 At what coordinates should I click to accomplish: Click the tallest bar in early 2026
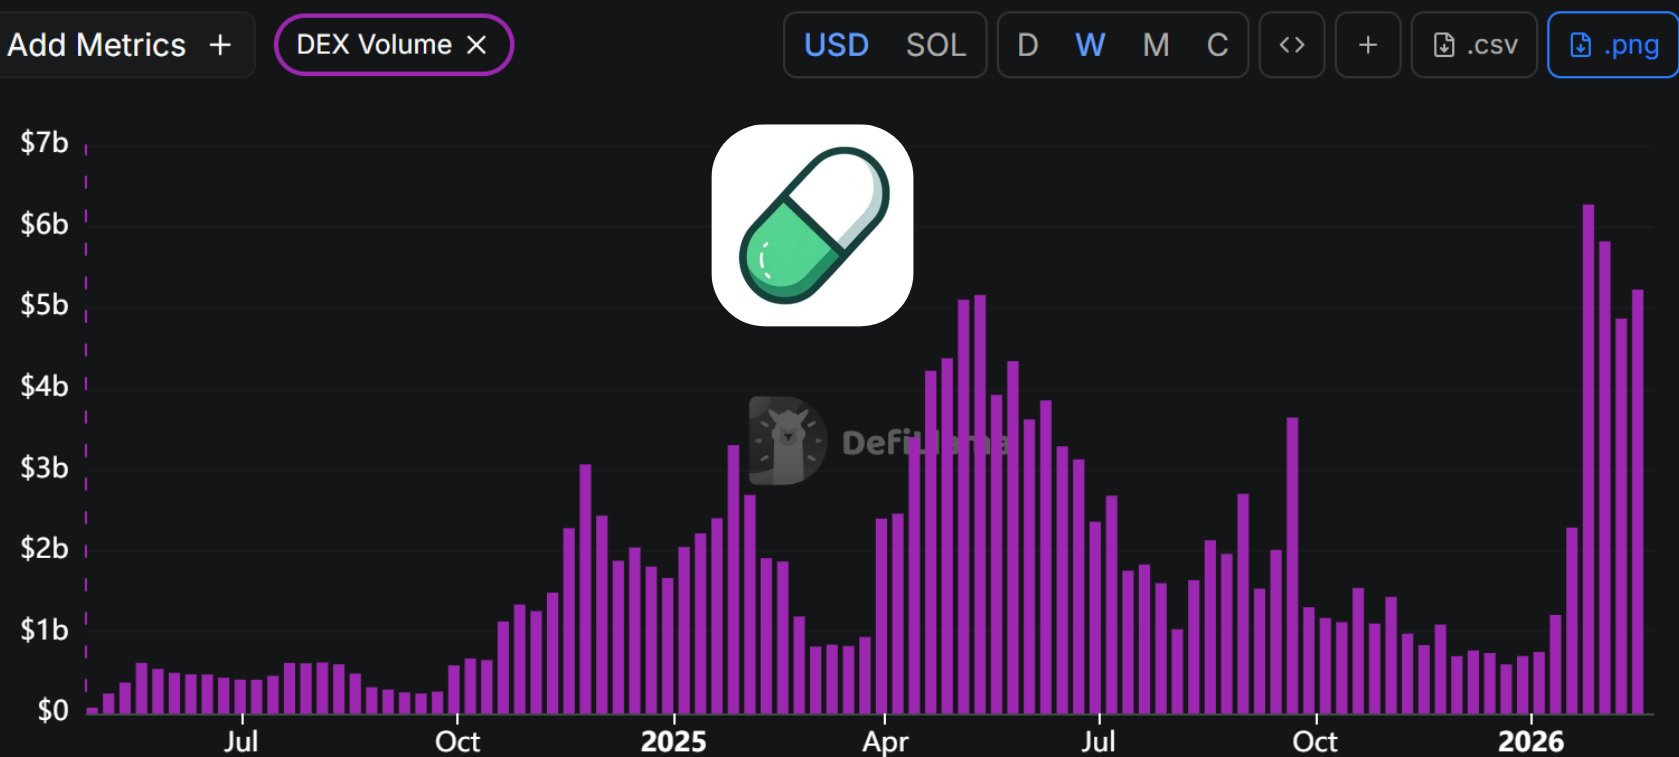[x=1588, y=460]
